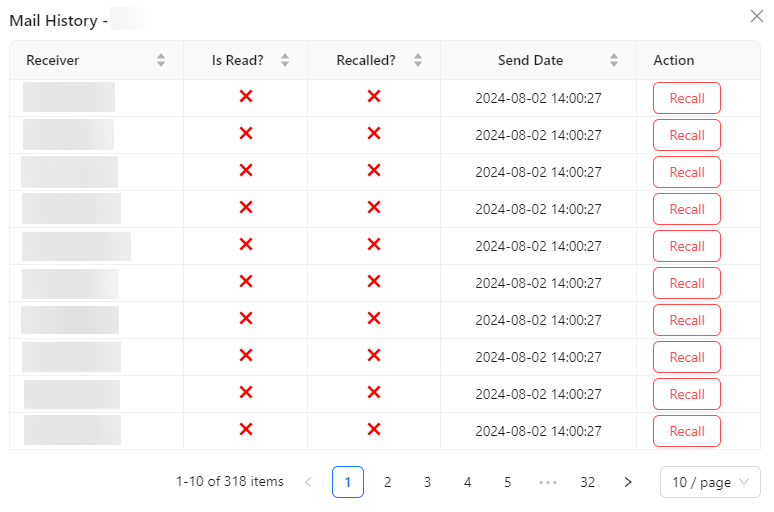Click the Send Date column header
Viewport: 774px width, 512px height.
pyautogui.click(x=531, y=60)
